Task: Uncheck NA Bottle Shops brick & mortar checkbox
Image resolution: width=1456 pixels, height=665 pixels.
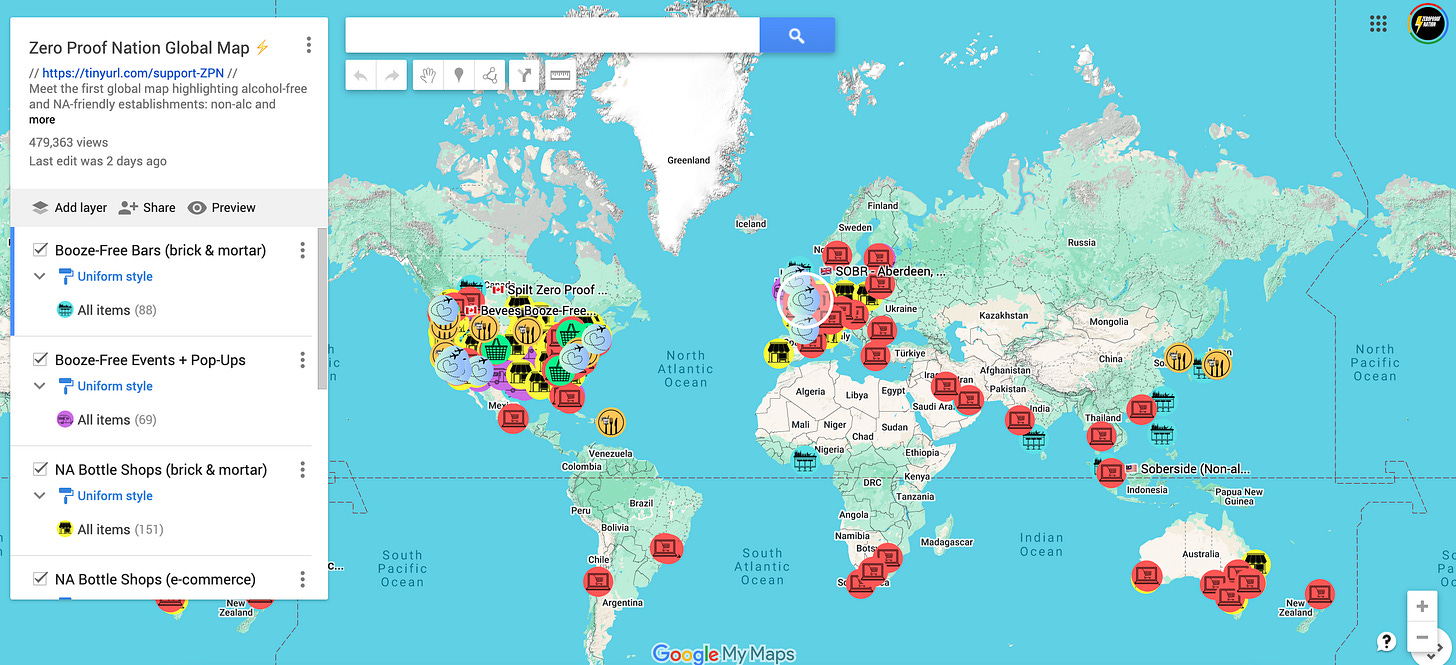Action: coord(41,470)
